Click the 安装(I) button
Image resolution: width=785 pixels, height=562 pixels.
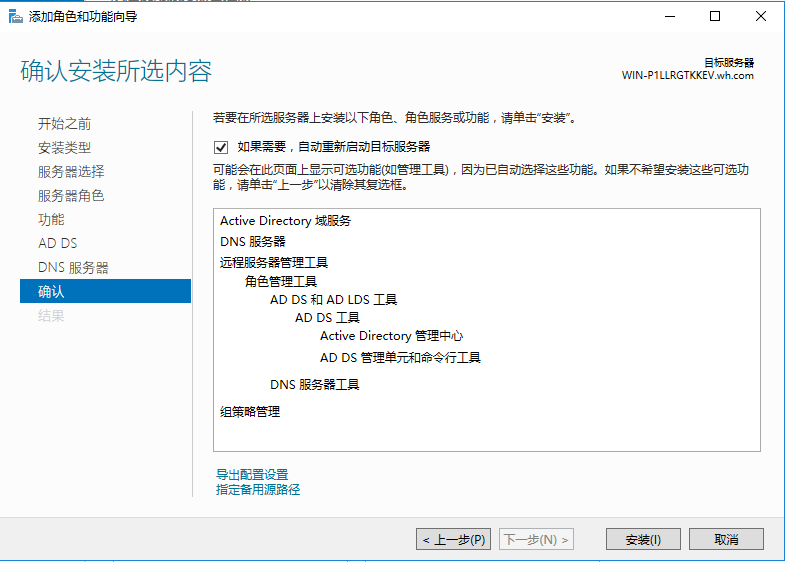click(643, 539)
